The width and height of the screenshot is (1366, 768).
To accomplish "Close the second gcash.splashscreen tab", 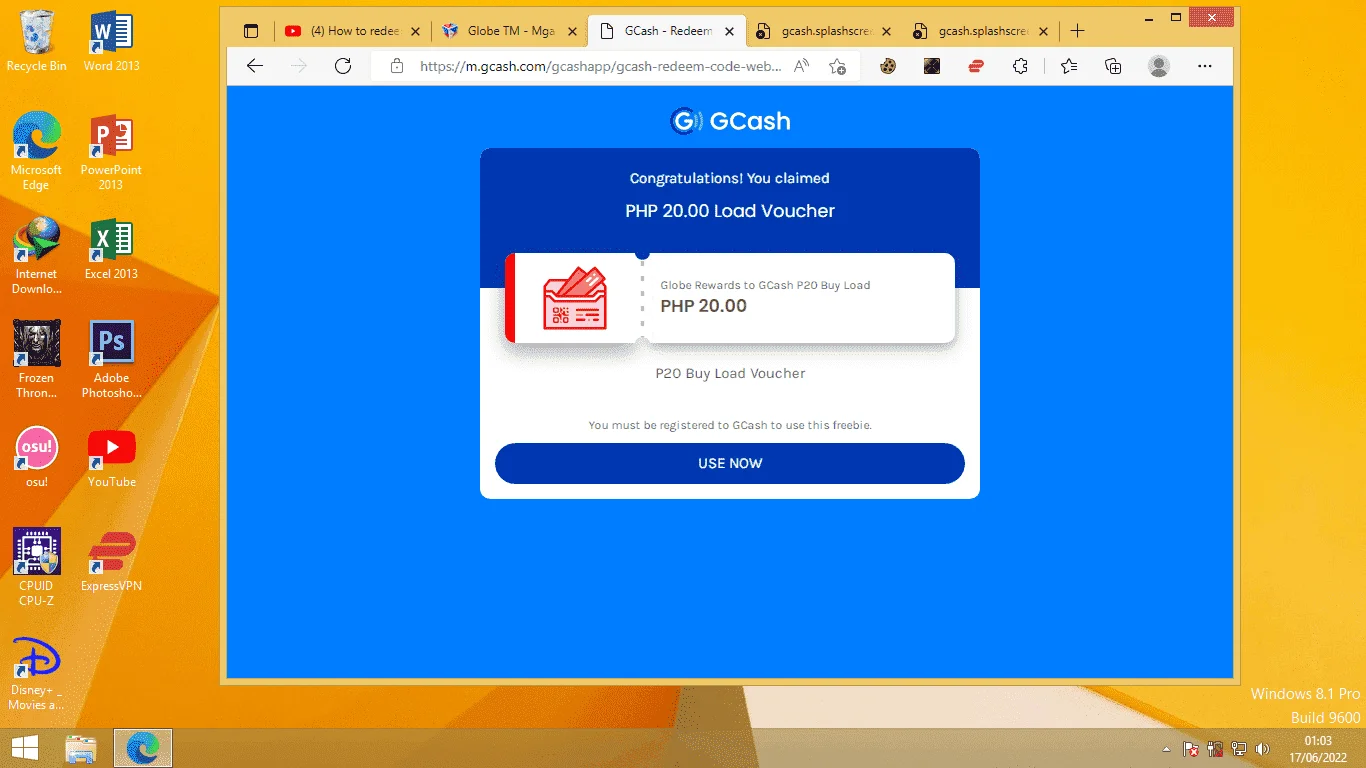I will (x=1044, y=31).
